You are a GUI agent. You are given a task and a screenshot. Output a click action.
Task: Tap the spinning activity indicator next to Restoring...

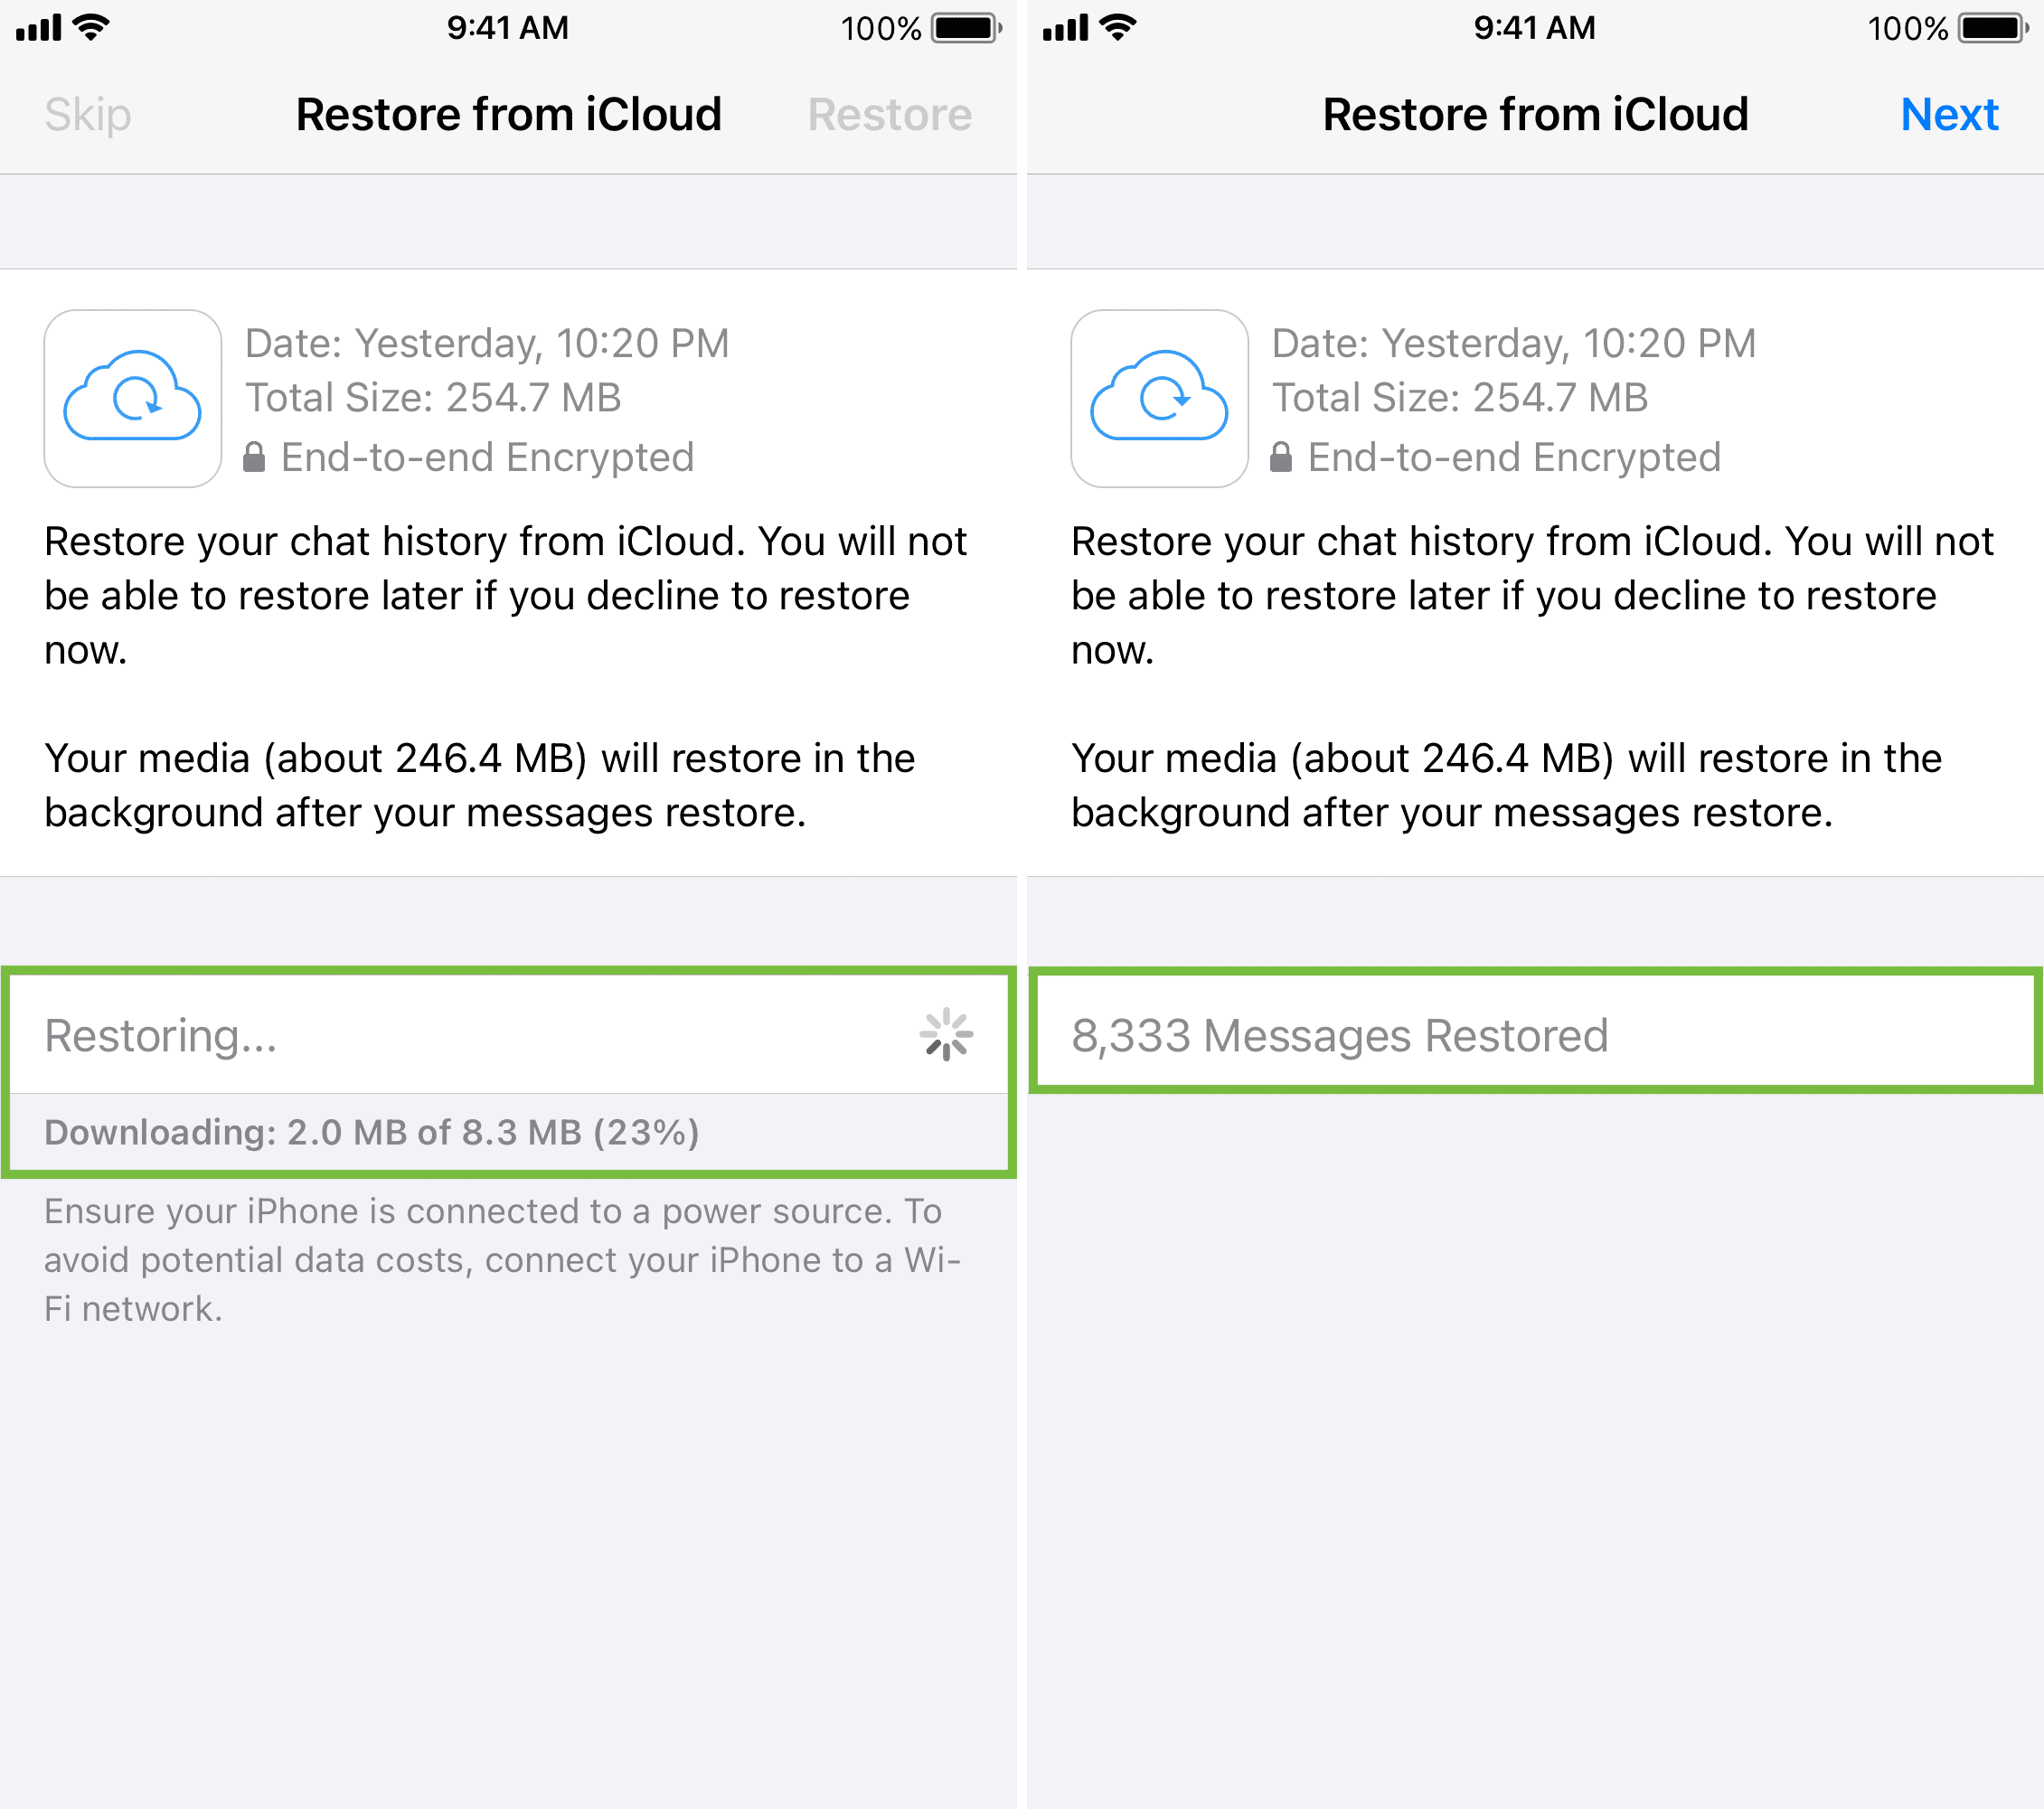click(x=946, y=1035)
